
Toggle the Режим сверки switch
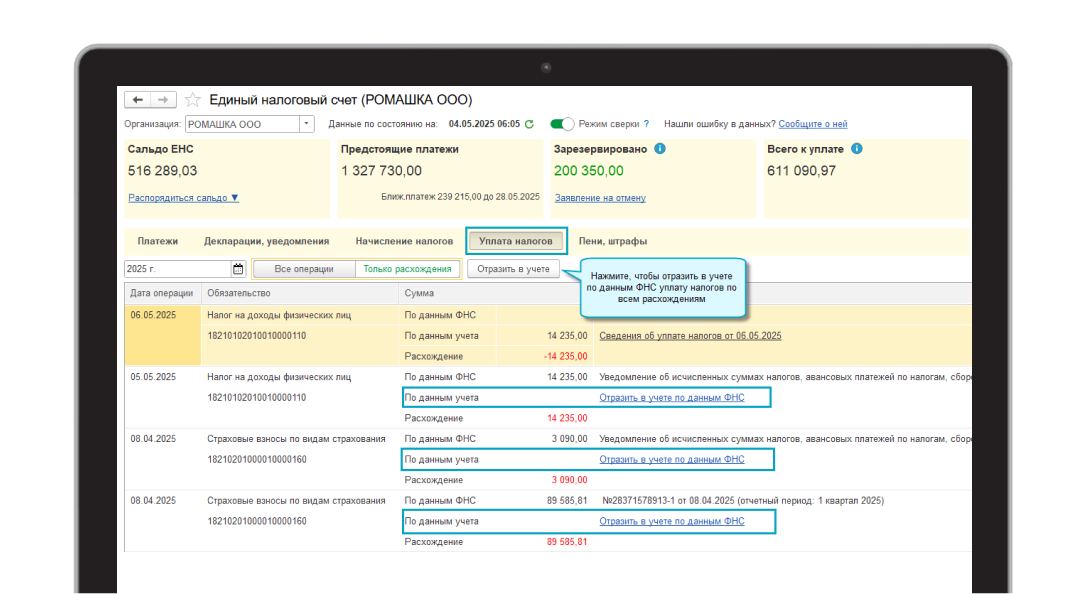[563, 124]
